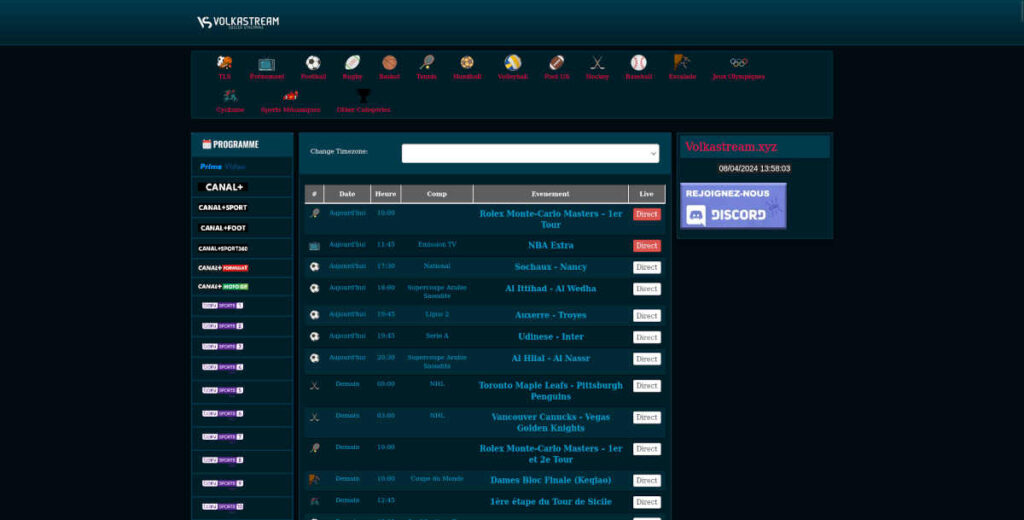Screen dimensions: 1024x520
Task: Click the Heure column header
Action: [385, 194]
